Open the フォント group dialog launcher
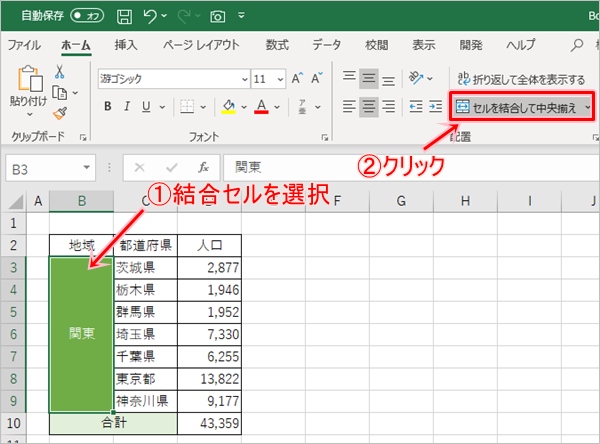 click(324, 137)
